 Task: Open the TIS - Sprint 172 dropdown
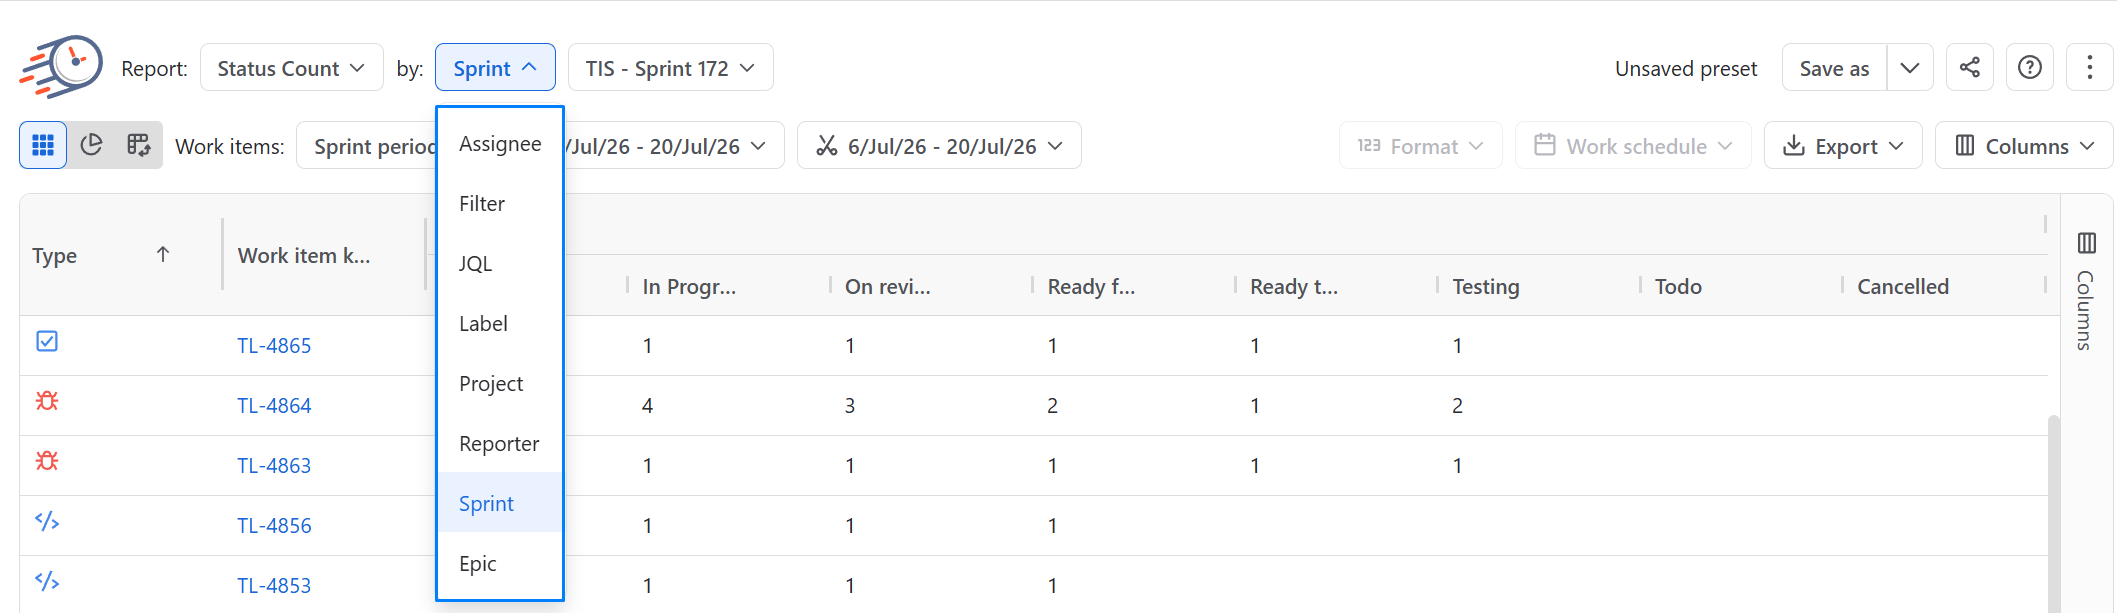670,68
